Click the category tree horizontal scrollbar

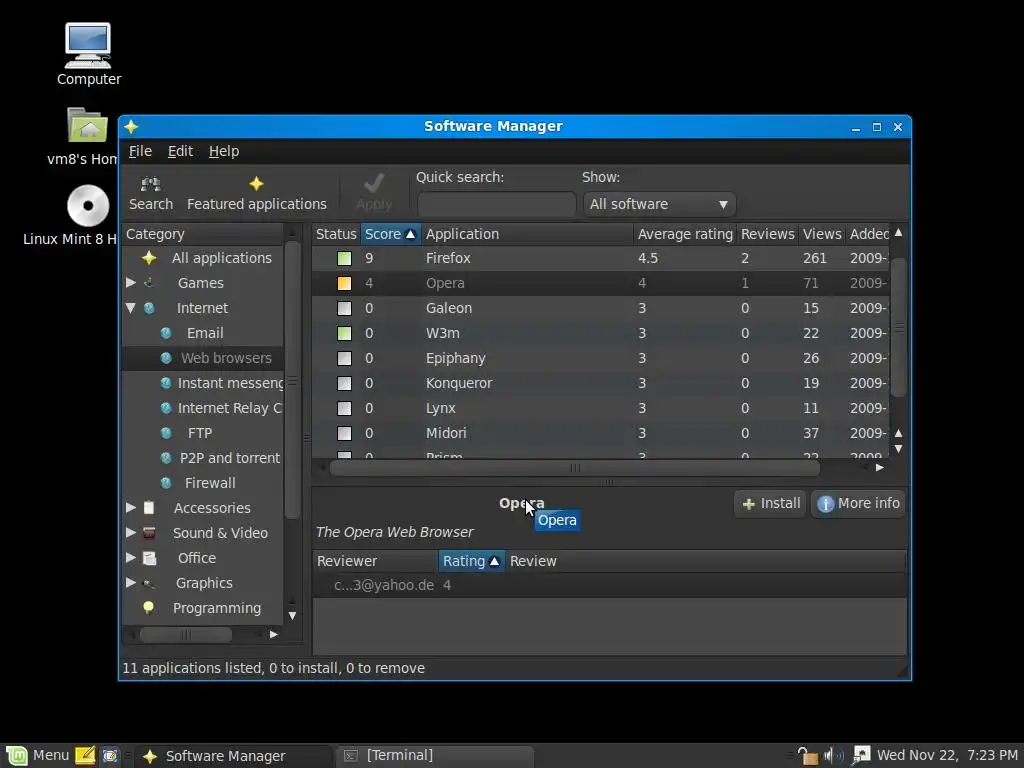pos(186,634)
